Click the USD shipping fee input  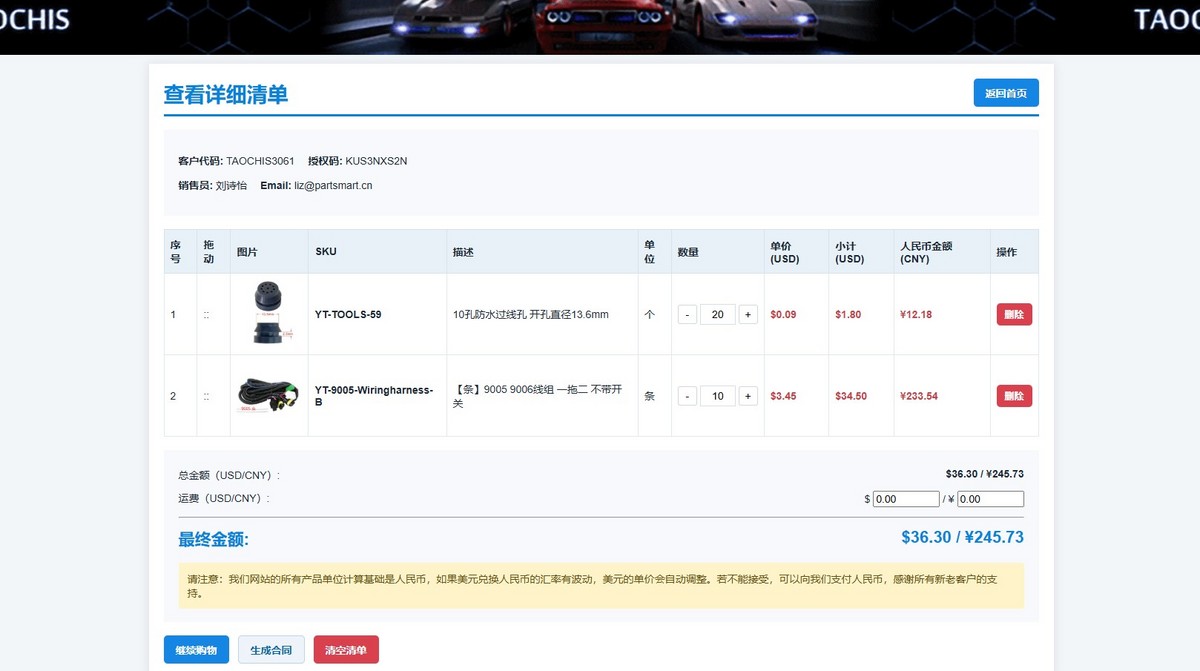[x=906, y=499]
